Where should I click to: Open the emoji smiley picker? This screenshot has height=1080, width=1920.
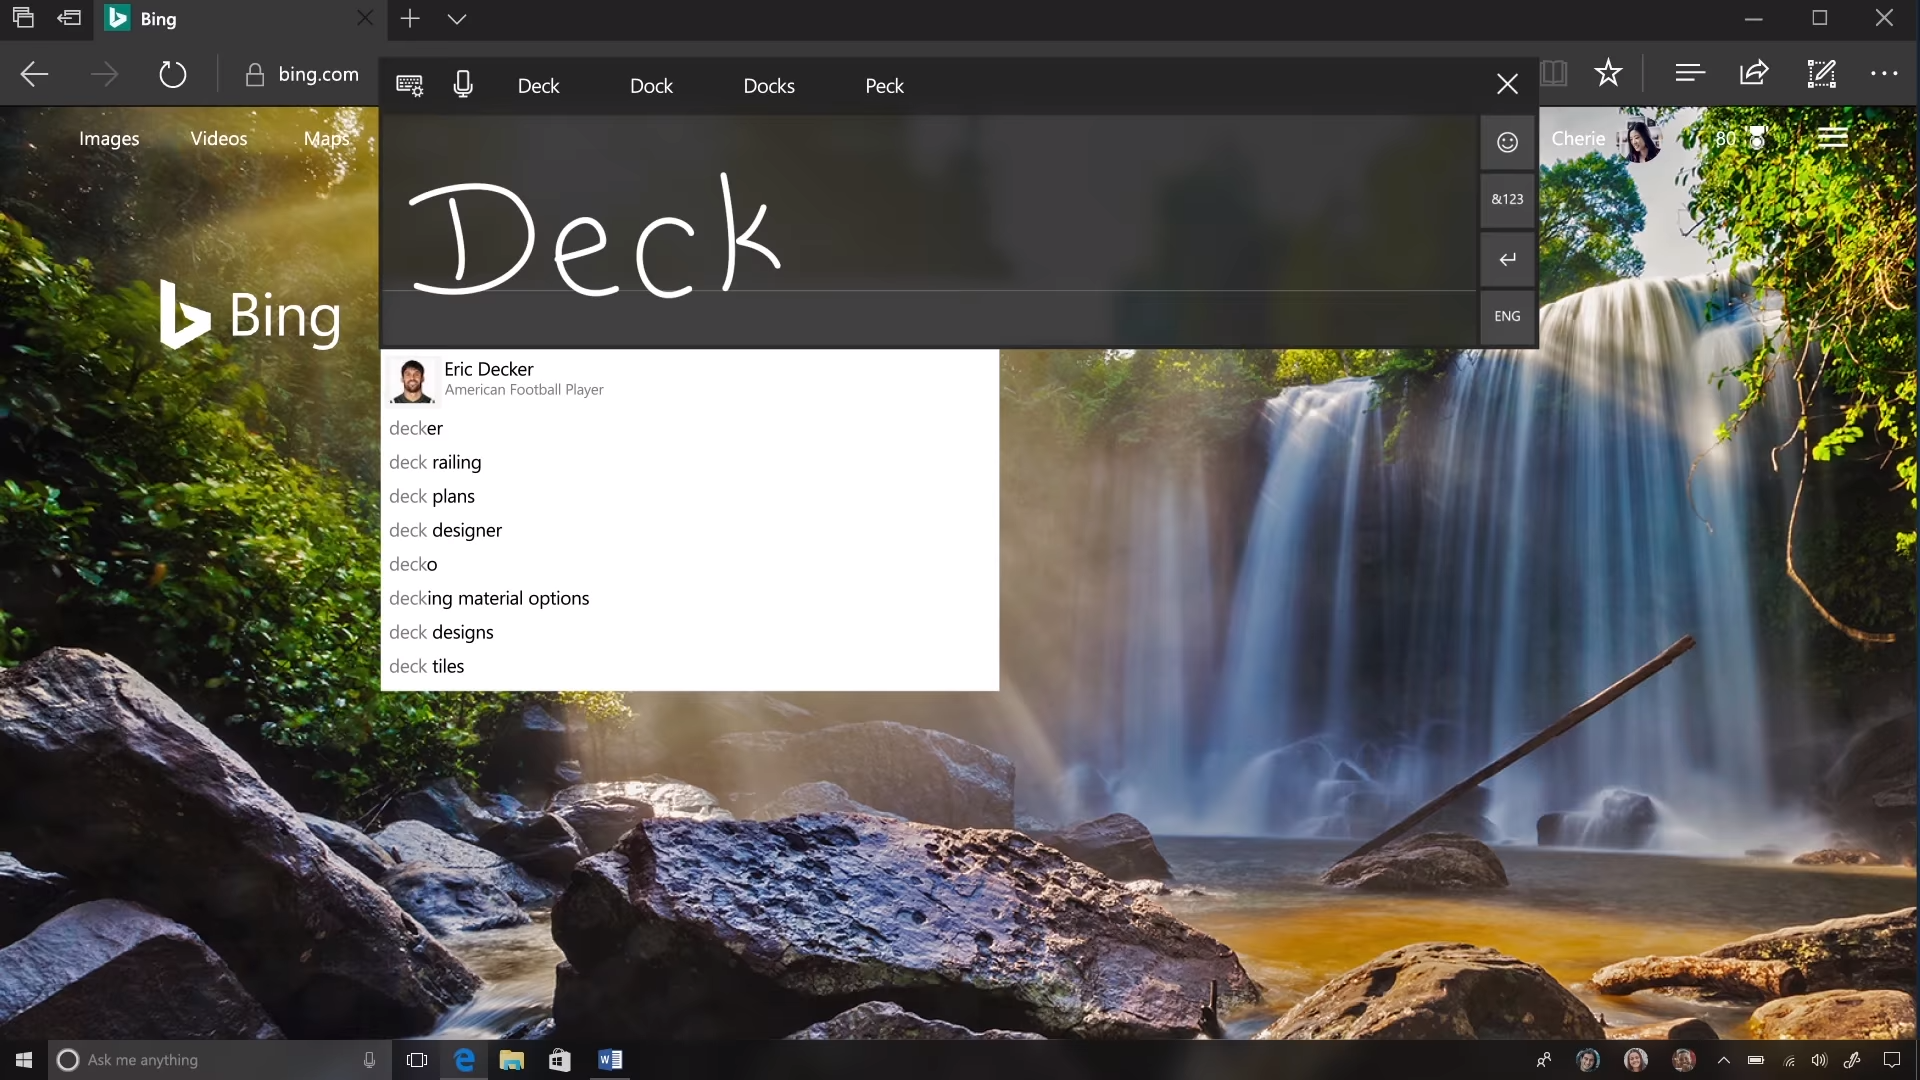(1507, 142)
